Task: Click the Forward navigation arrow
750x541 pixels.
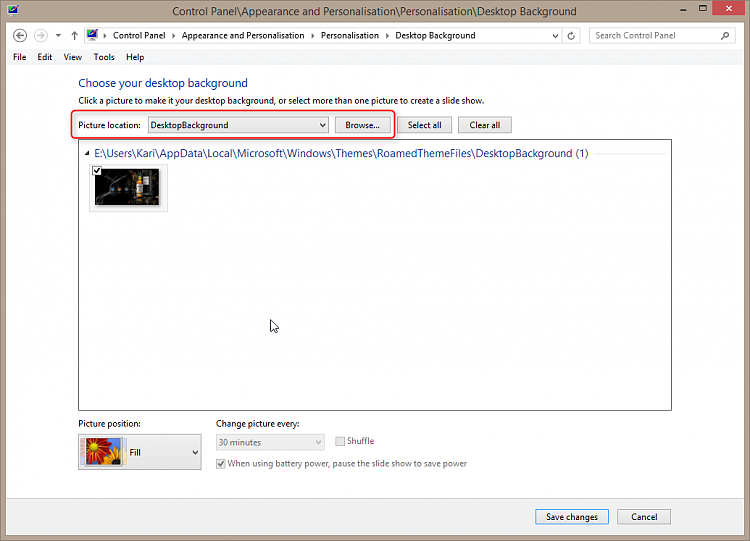Action: click(41, 35)
